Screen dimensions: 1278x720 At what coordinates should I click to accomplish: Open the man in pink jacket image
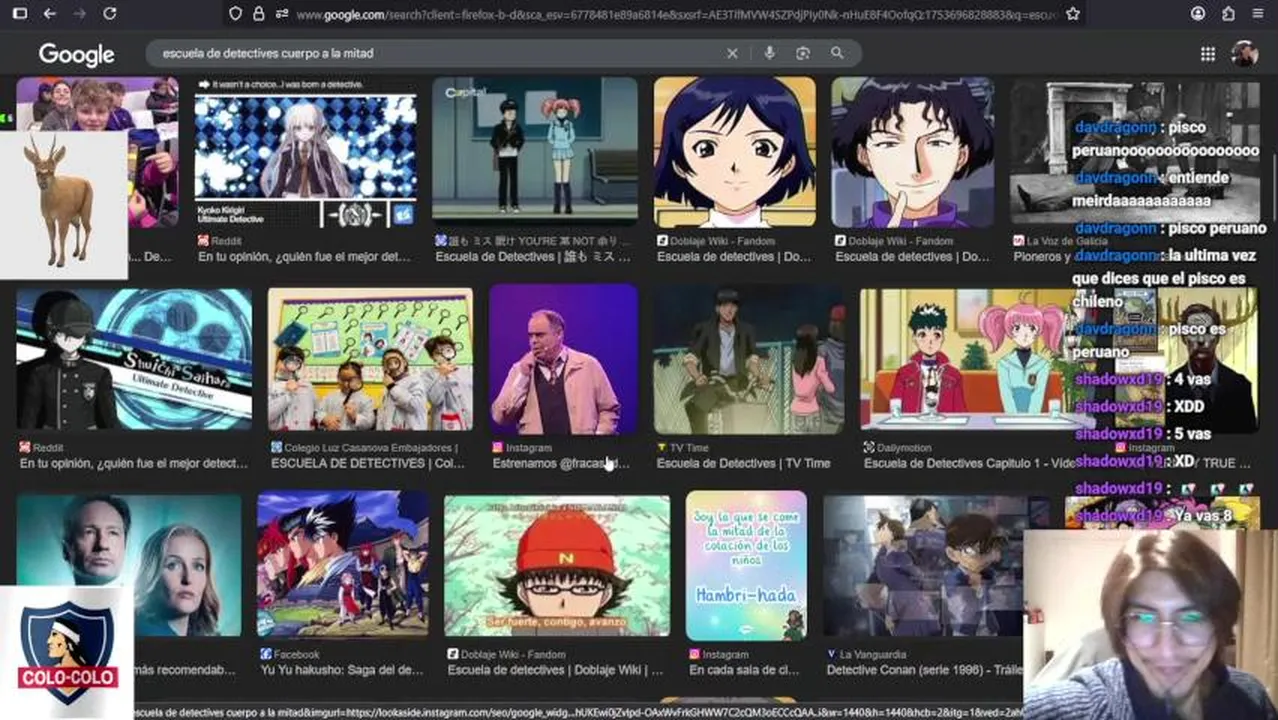pyautogui.click(x=564, y=359)
